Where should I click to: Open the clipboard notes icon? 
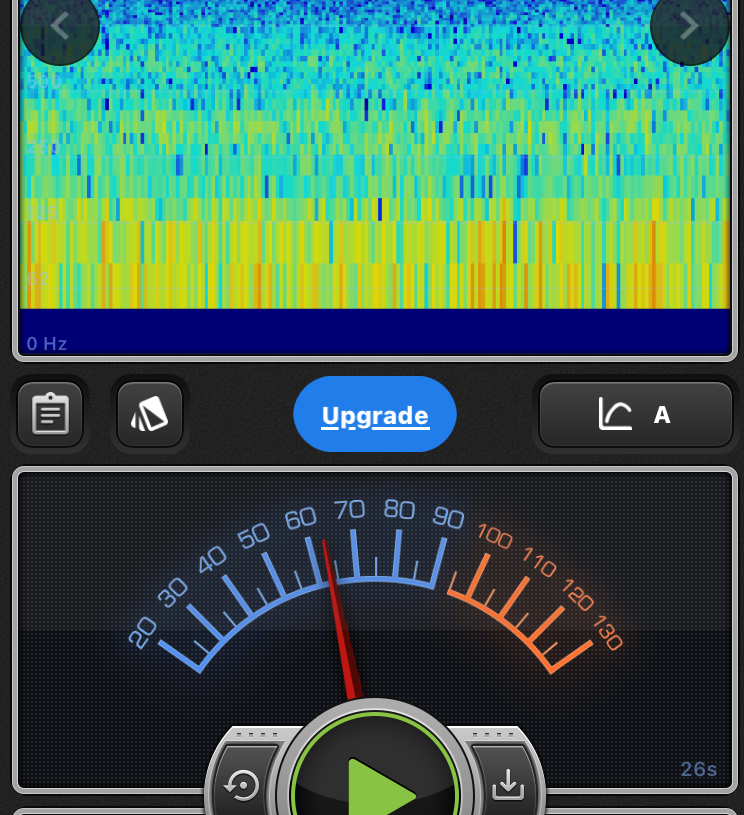pos(50,414)
